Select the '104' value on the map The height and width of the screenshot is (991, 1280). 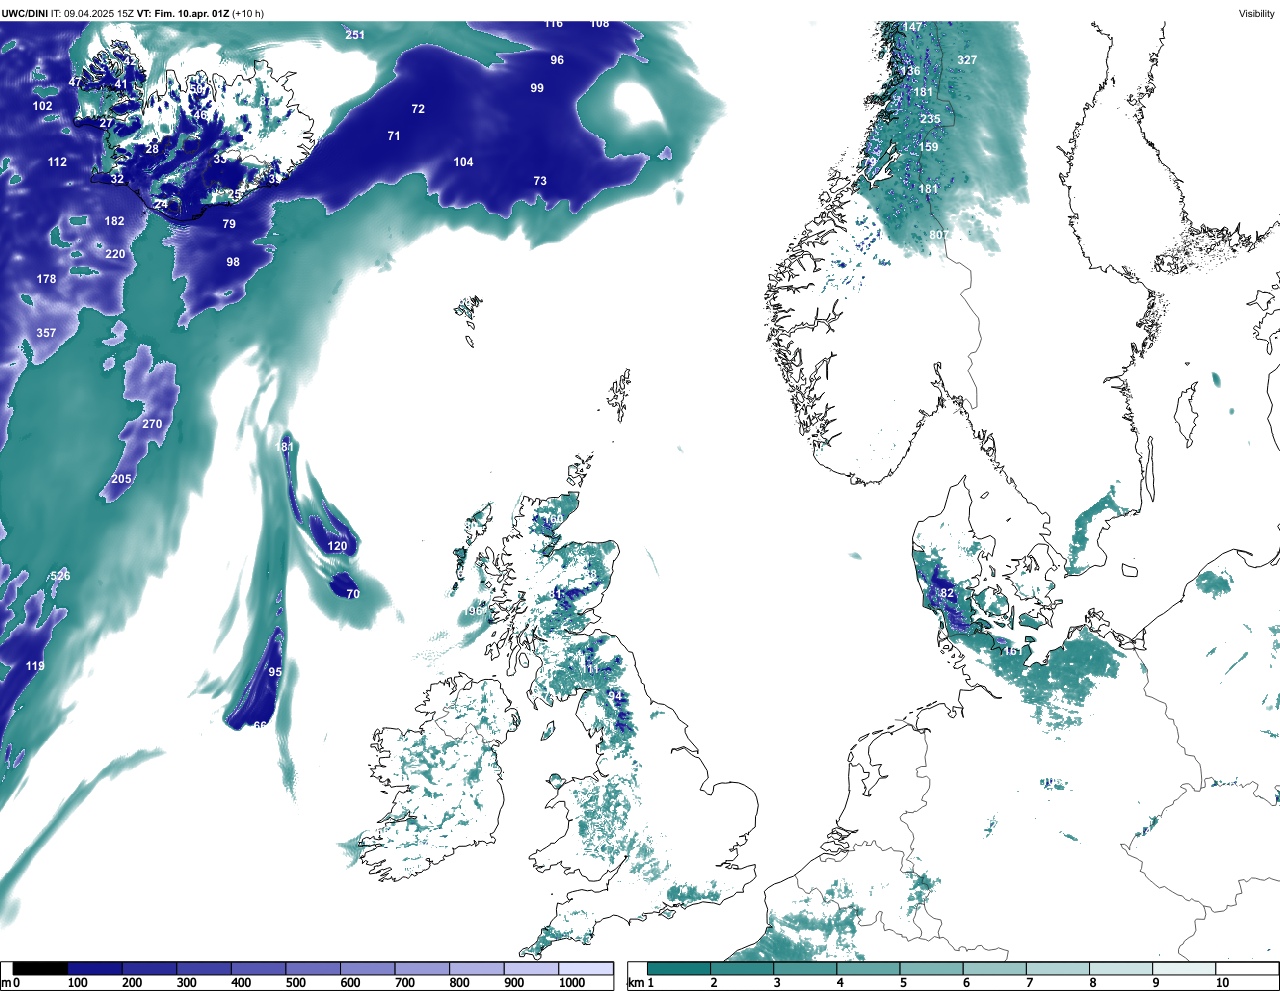[x=463, y=162]
